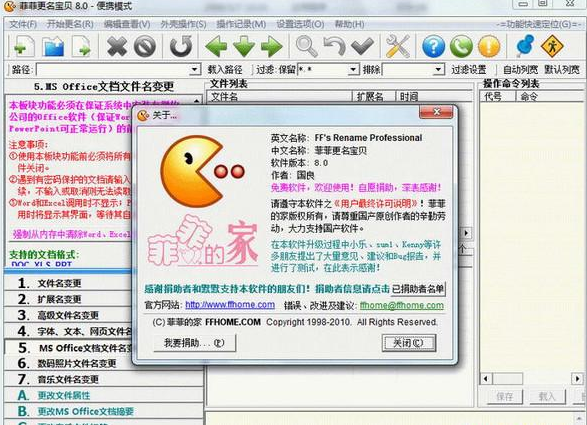Click the black X remove icon
Image resolution: width=587 pixels, height=425 pixels.
click(117, 46)
